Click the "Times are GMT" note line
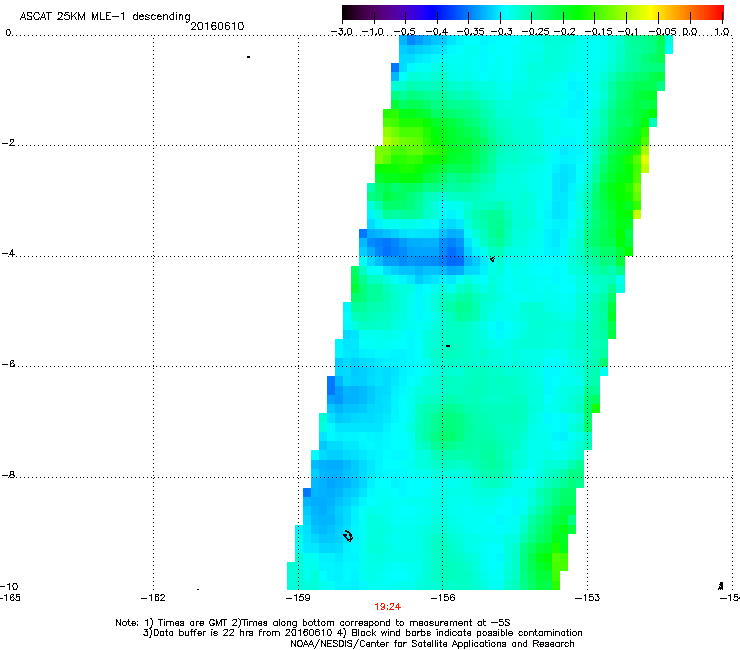 [x=312, y=623]
